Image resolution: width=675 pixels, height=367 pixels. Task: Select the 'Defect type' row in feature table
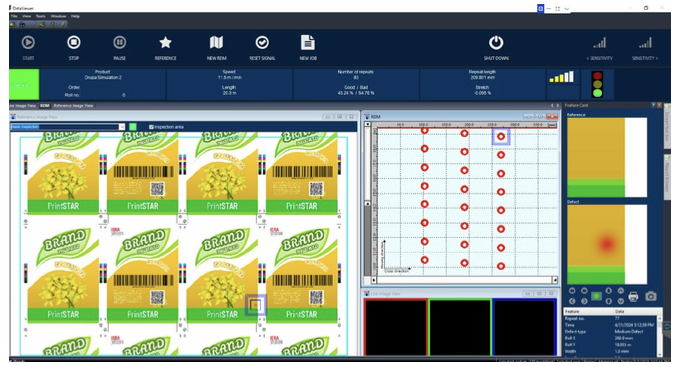coord(610,332)
